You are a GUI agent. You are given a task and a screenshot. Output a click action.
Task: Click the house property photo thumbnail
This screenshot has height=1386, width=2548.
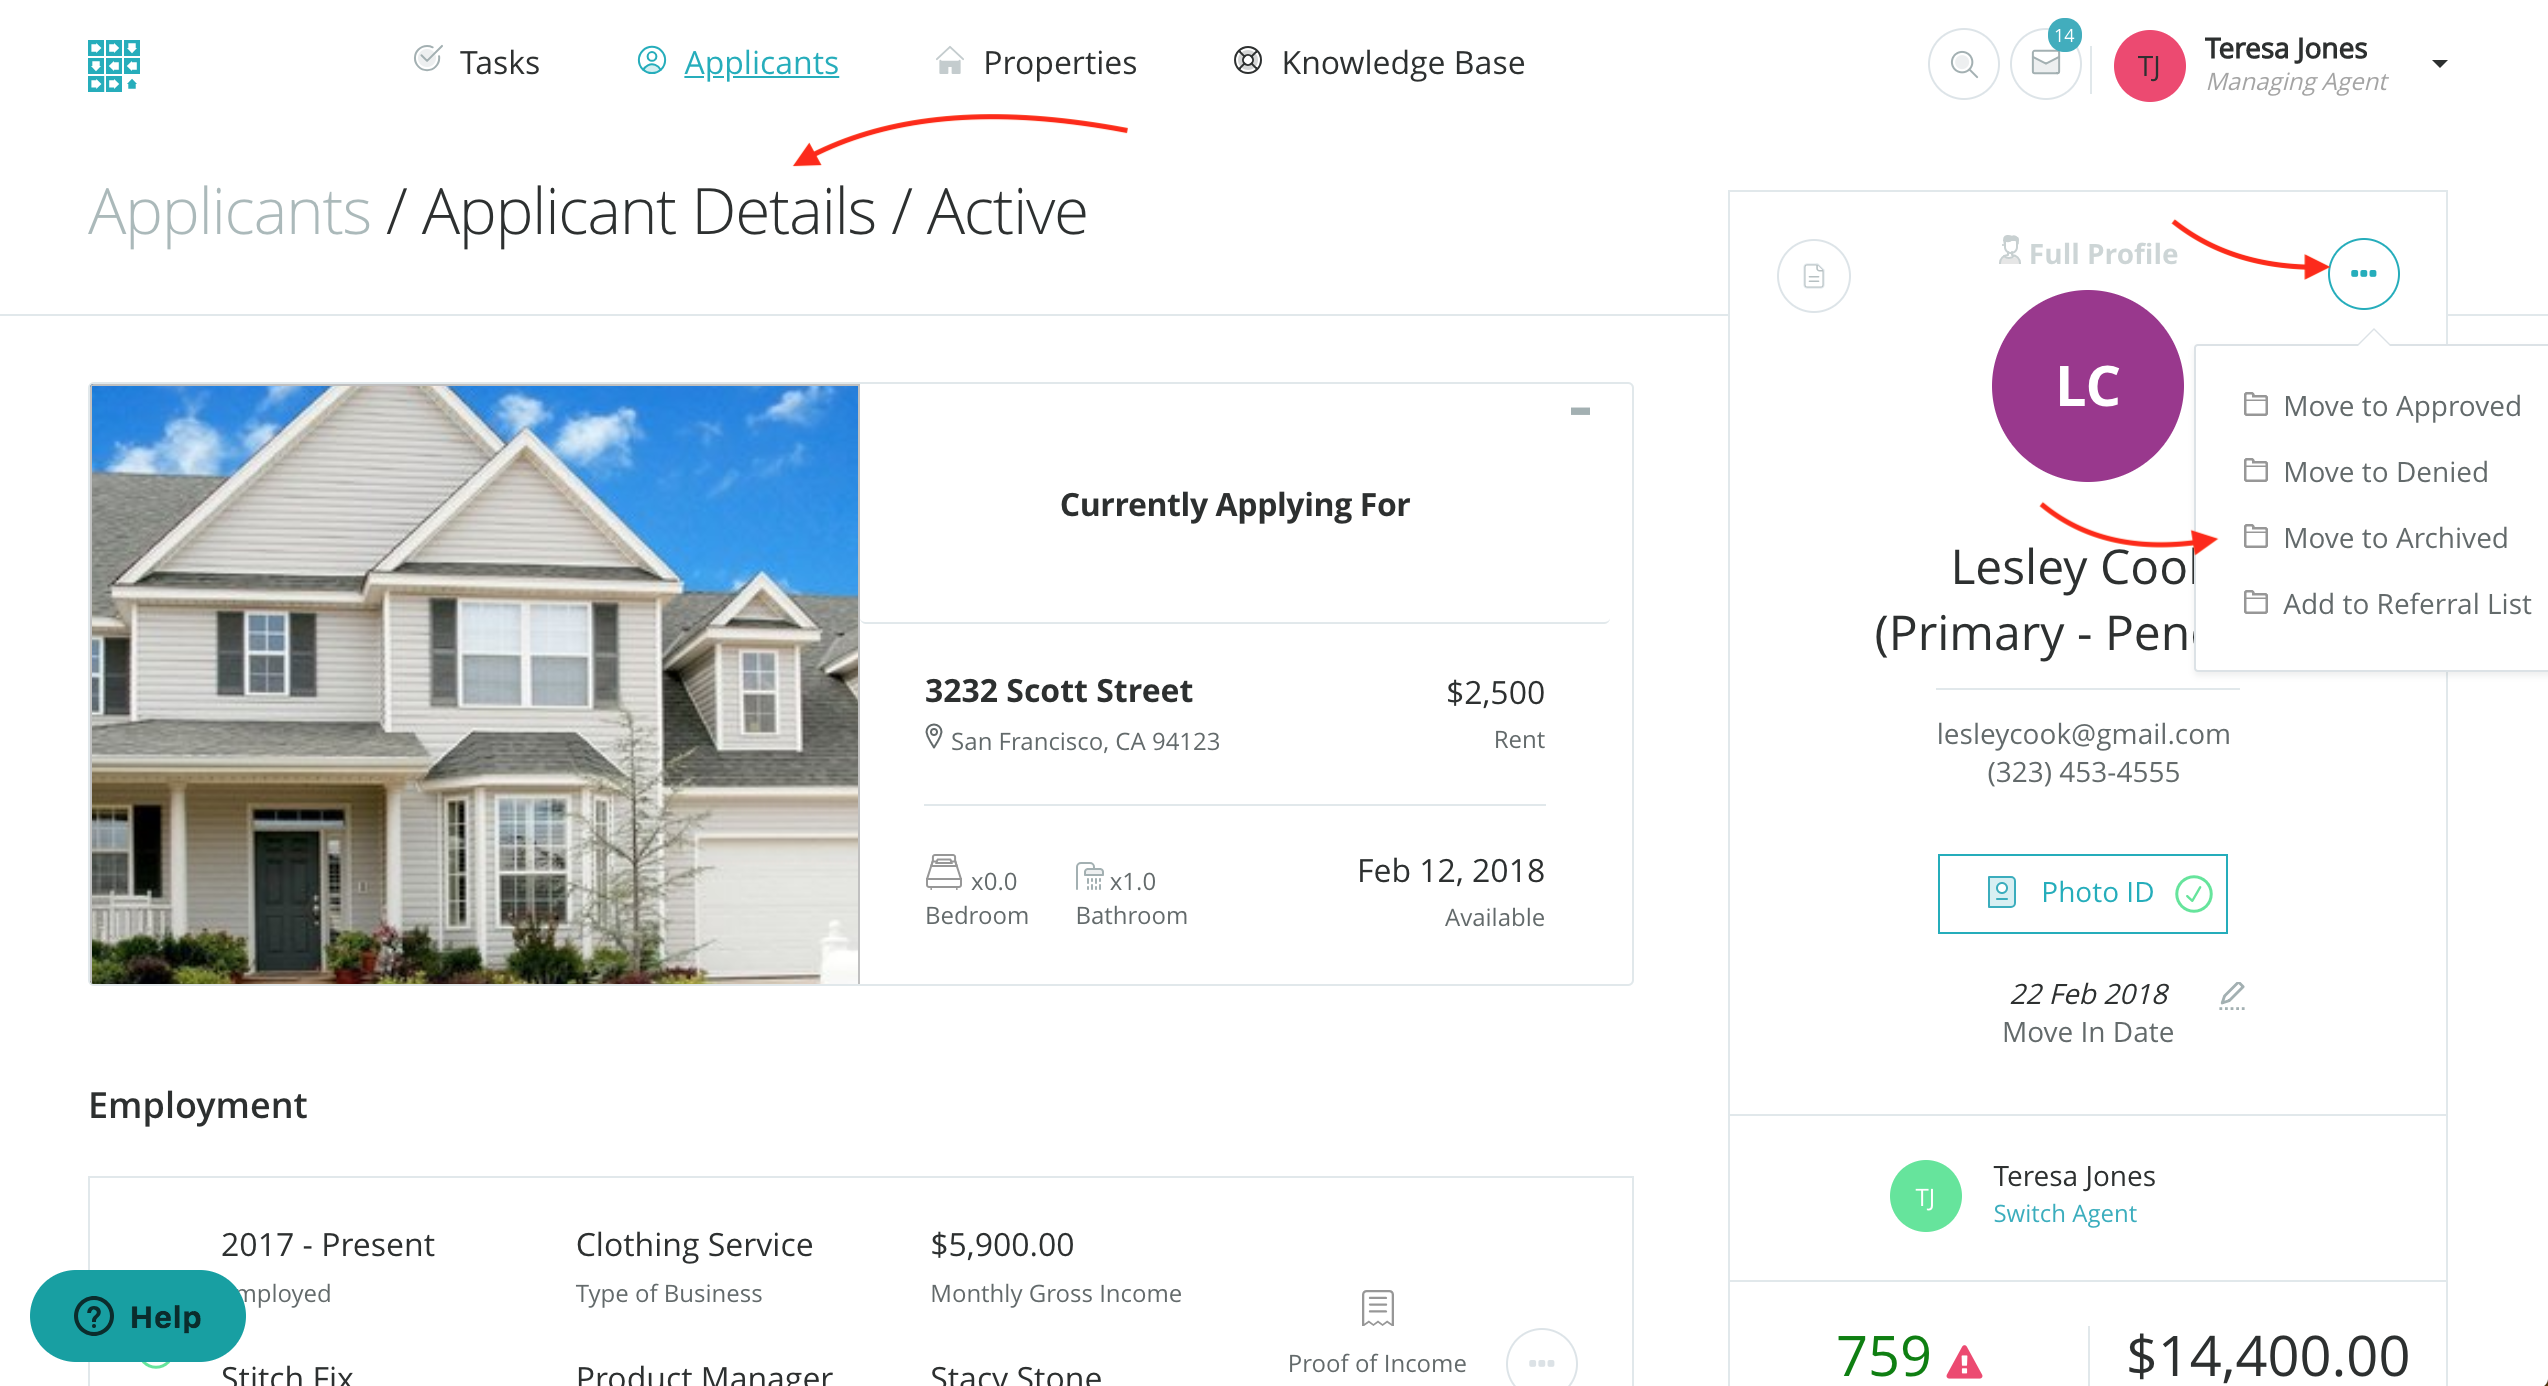point(475,685)
